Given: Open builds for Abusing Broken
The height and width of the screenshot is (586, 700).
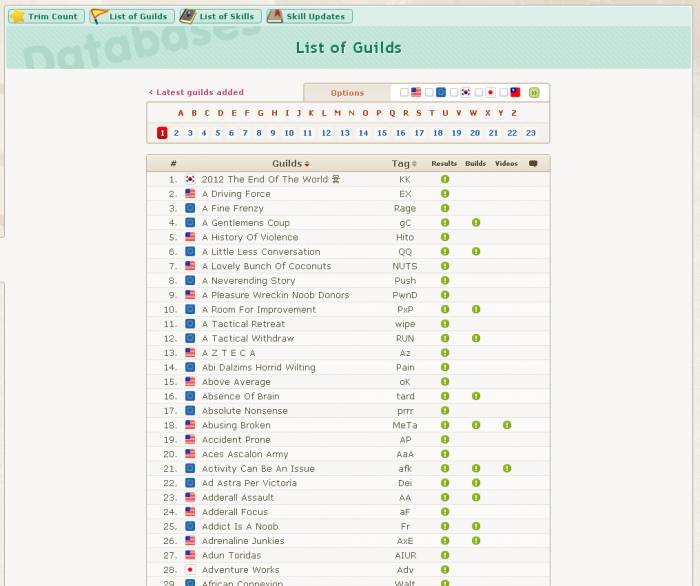Looking at the screenshot, I should pos(476,425).
